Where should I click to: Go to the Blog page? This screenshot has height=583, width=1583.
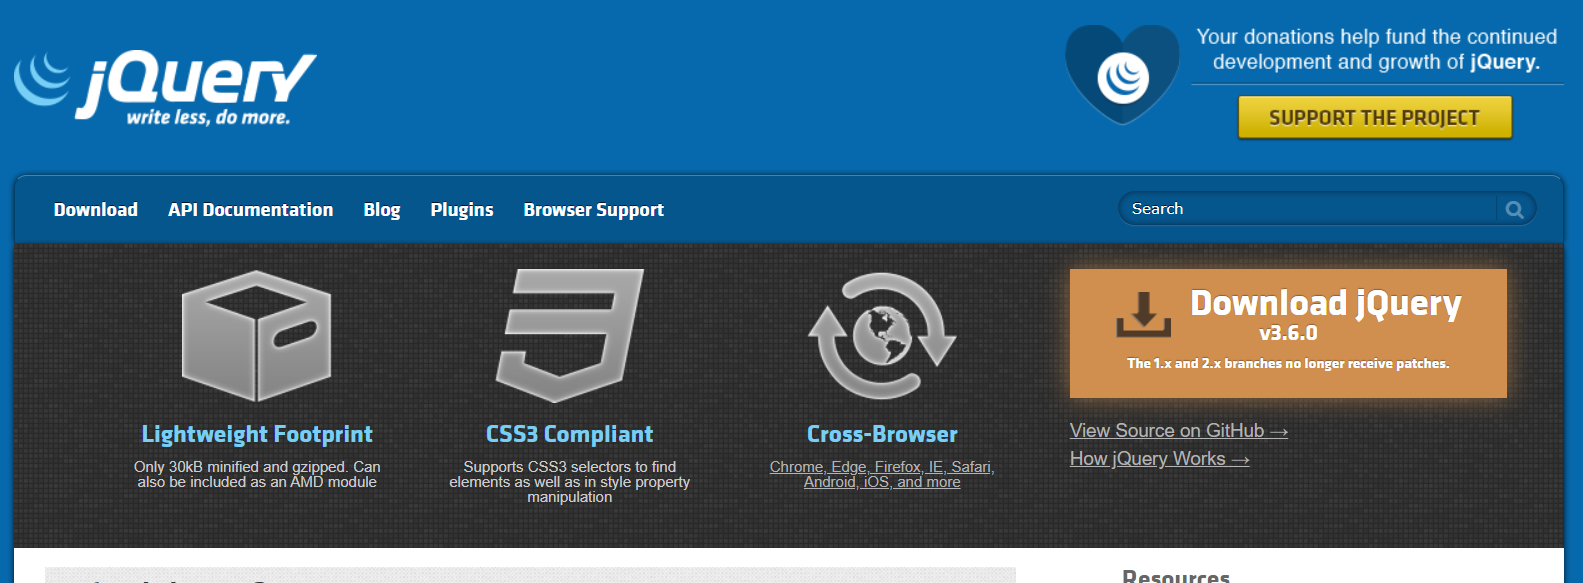pyautogui.click(x=382, y=210)
